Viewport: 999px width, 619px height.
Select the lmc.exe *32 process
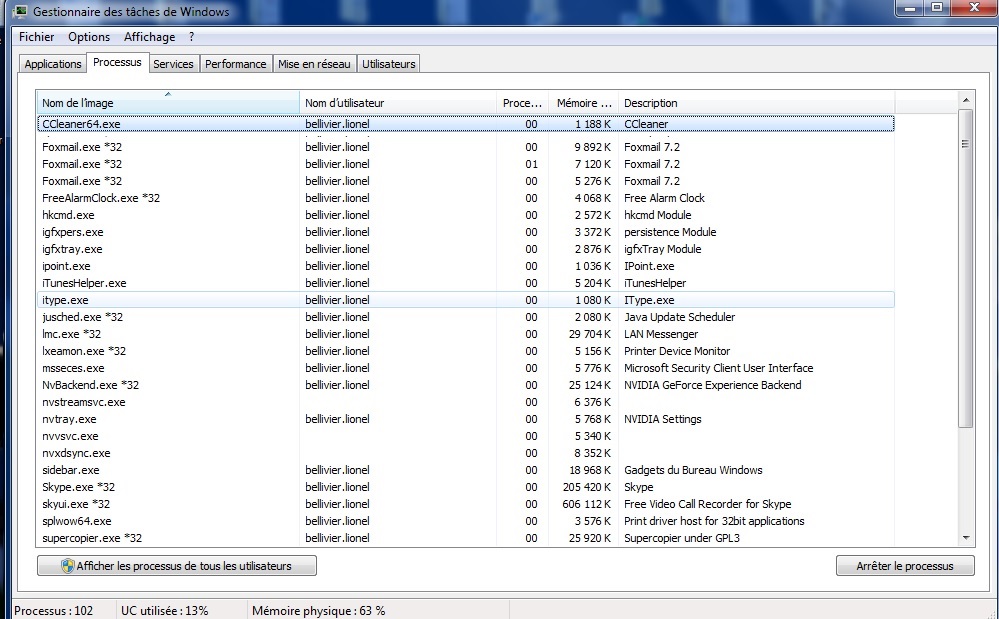click(465, 334)
